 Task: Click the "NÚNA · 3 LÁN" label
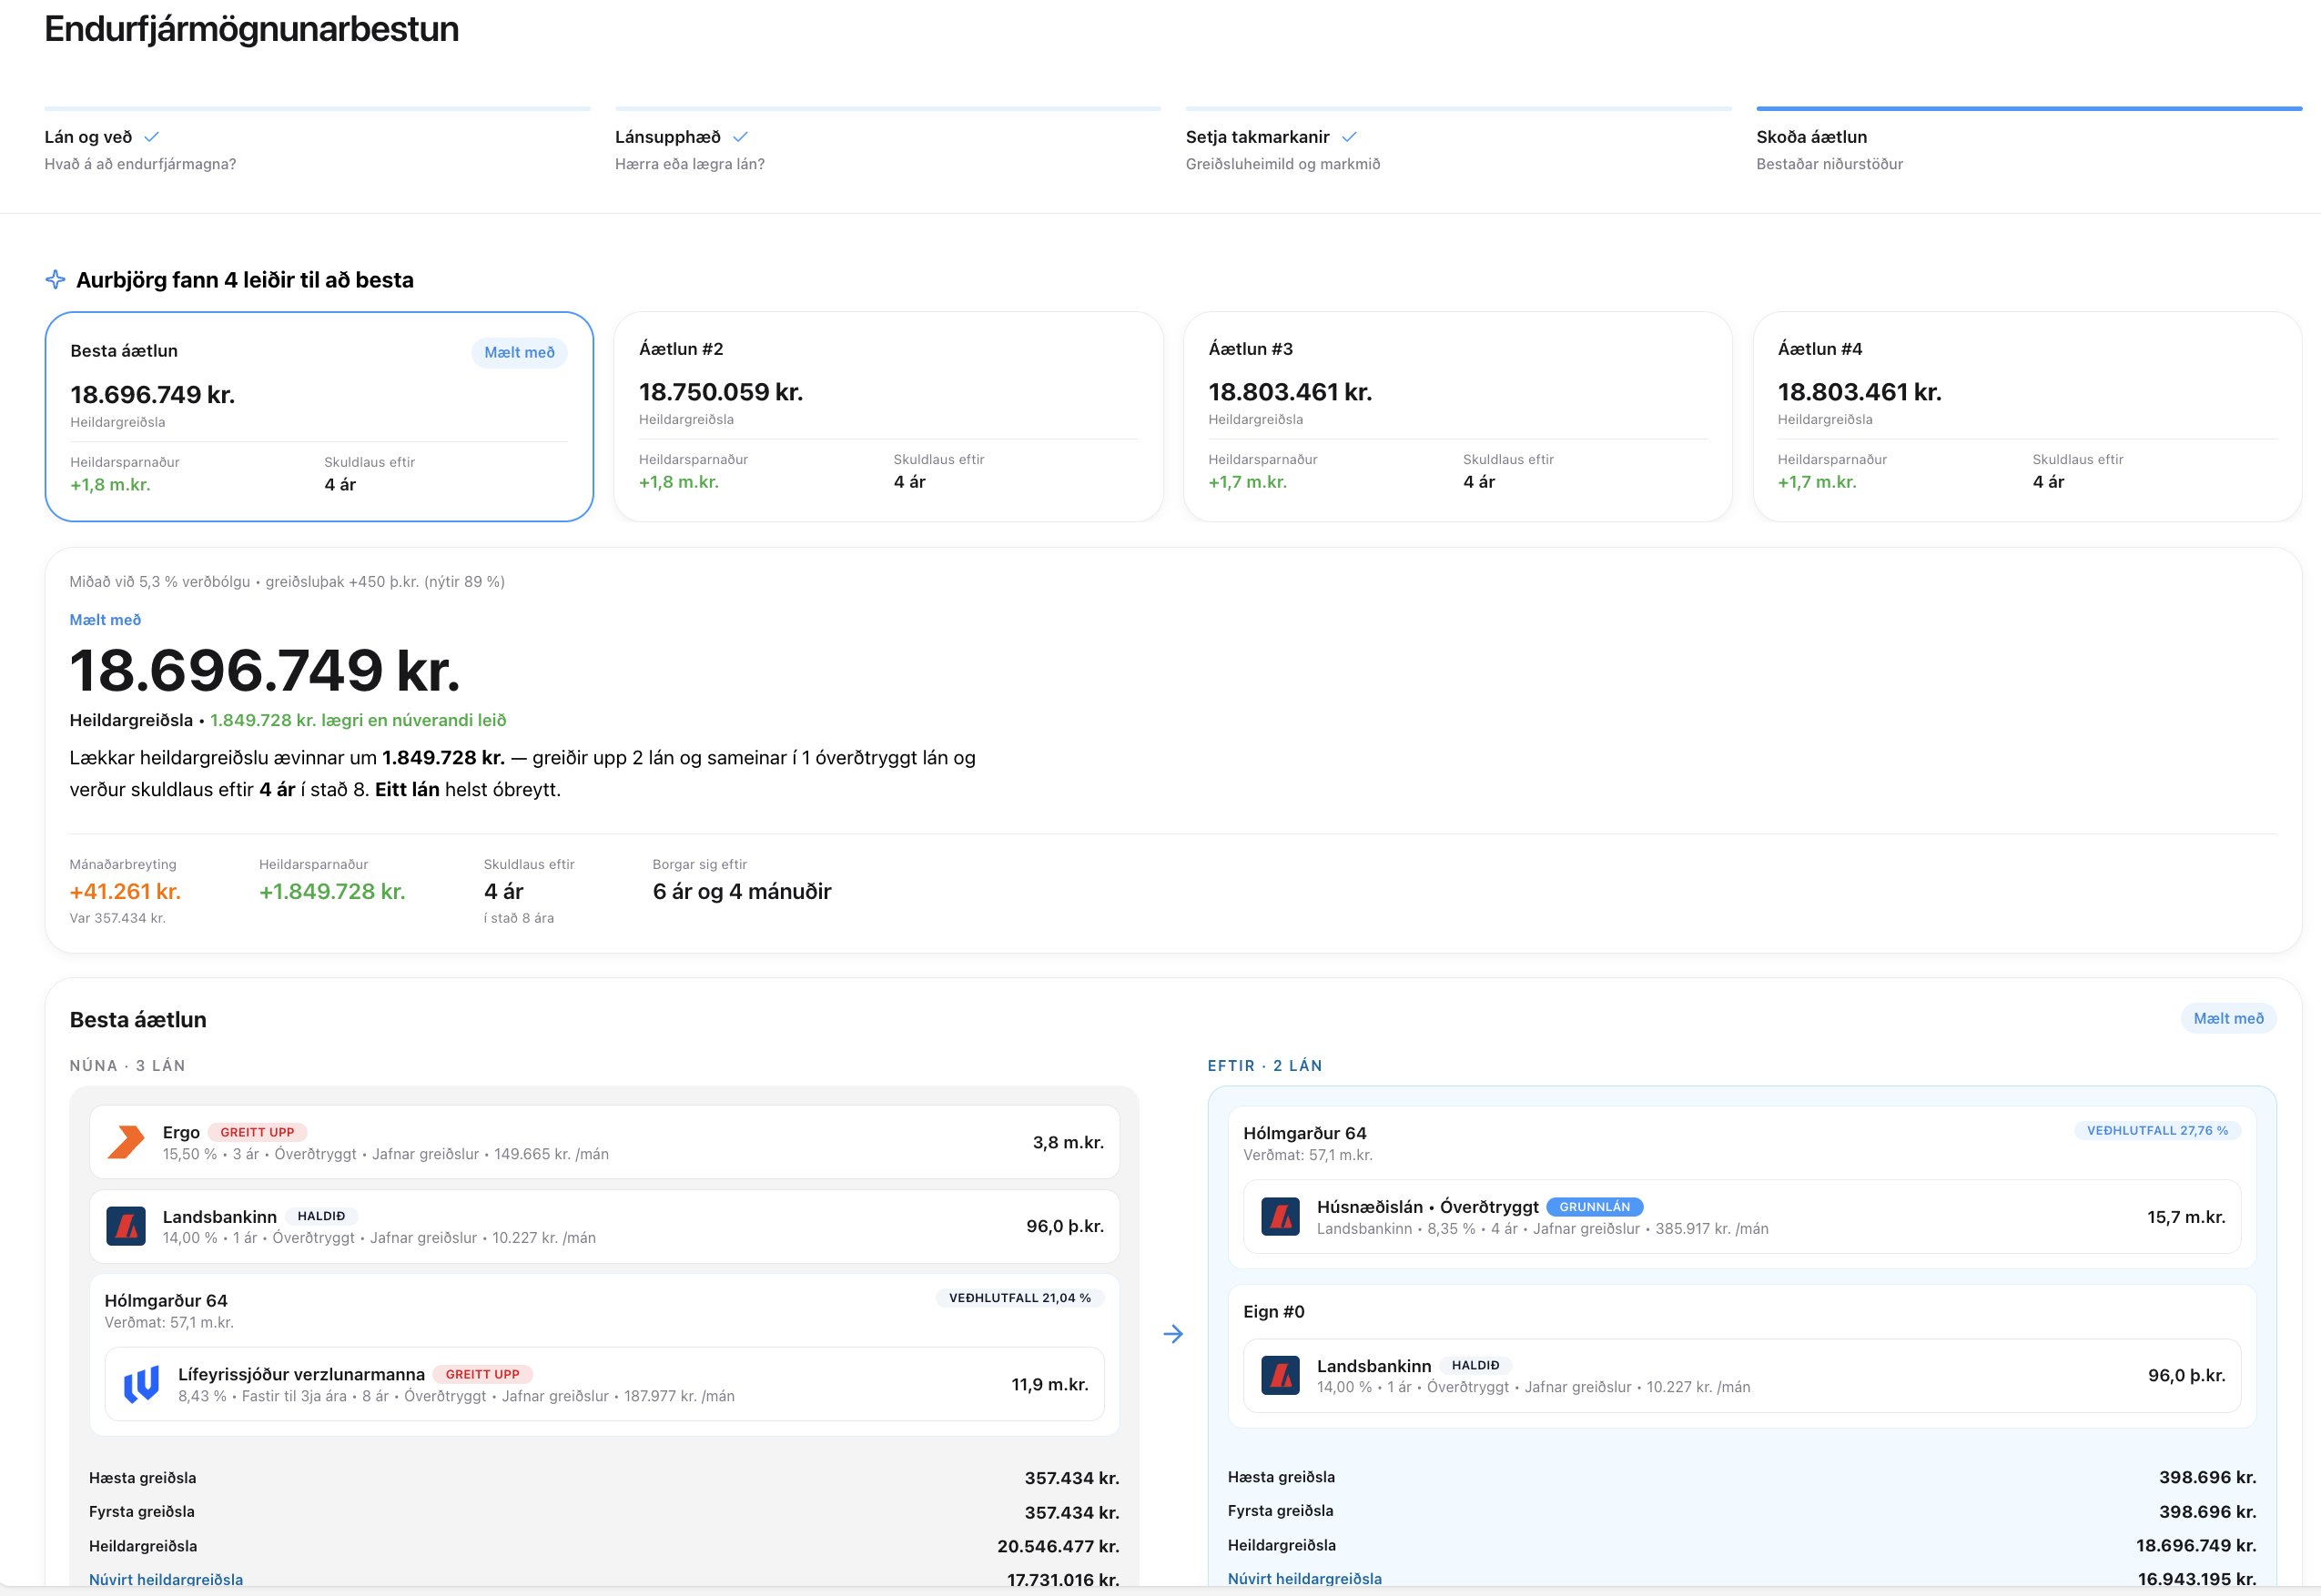[x=127, y=1066]
